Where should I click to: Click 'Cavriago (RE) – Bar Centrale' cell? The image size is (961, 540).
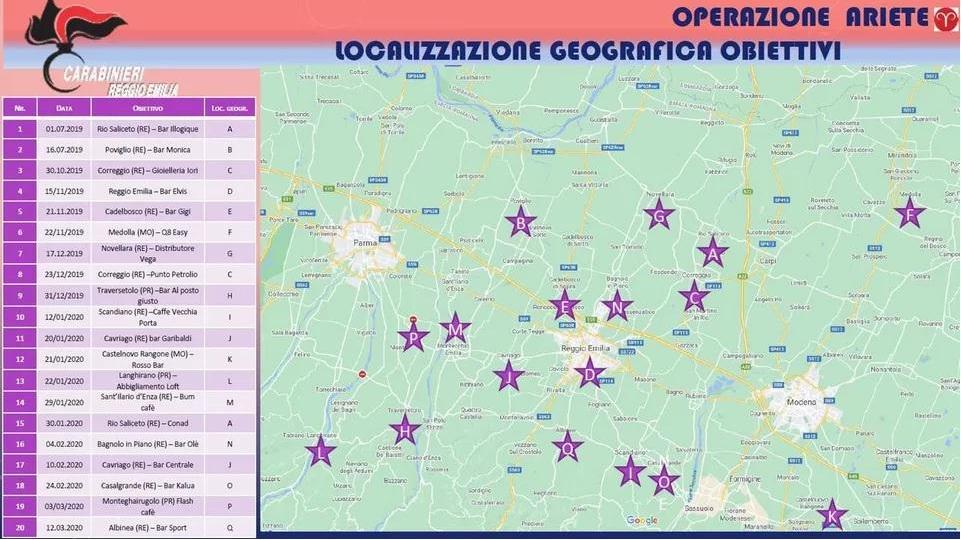tap(148, 465)
